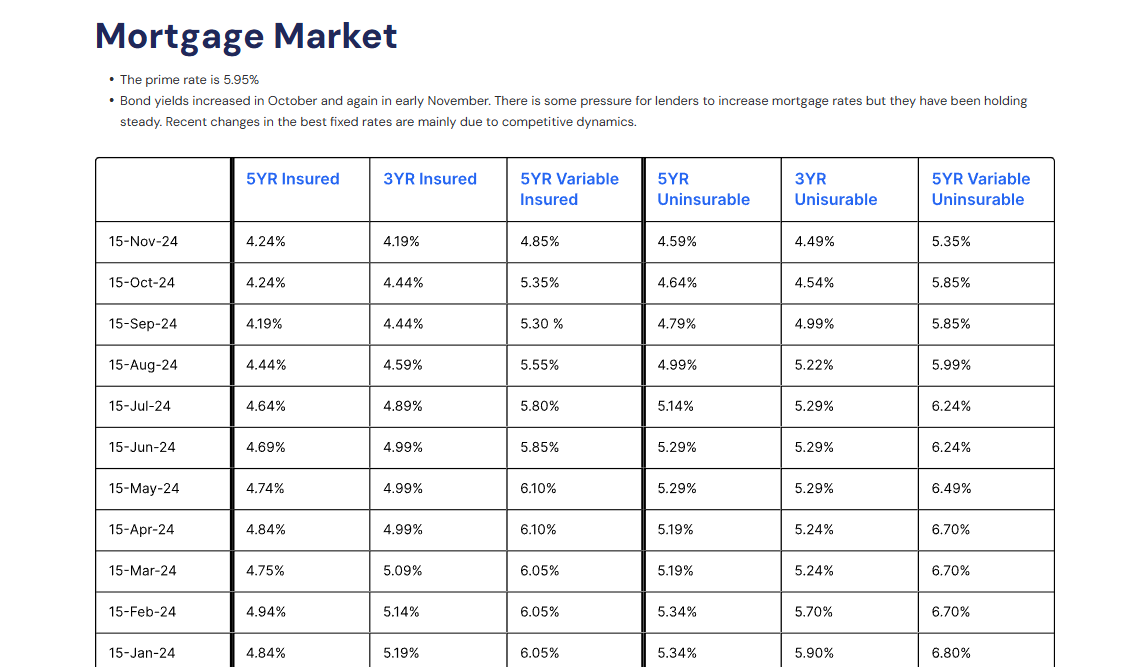The height and width of the screenshot is (667, 1145).
Task: Click the 5YR Uninsurable column header
Action: (703, 189)
